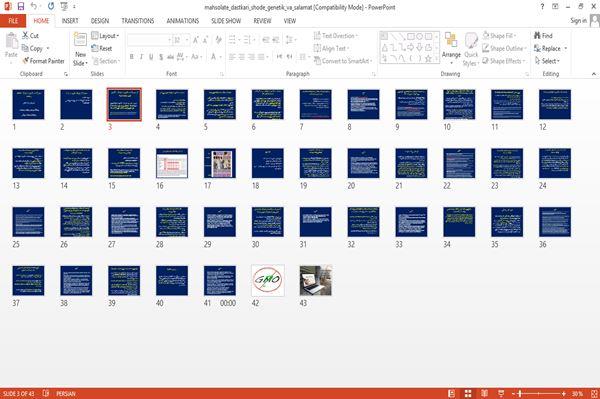
Task: Switch to Reading View icon
Action: 484,394
